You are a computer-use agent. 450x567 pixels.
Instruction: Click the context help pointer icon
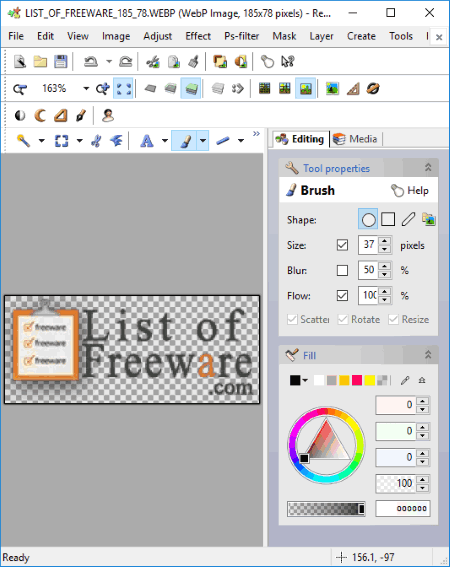(x=288, y=61)
